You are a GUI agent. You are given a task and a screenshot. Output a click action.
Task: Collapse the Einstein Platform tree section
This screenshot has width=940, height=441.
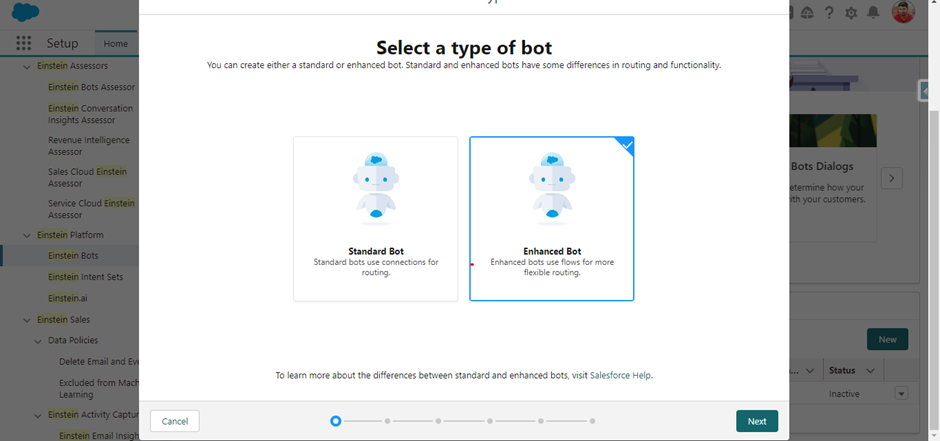27,235
